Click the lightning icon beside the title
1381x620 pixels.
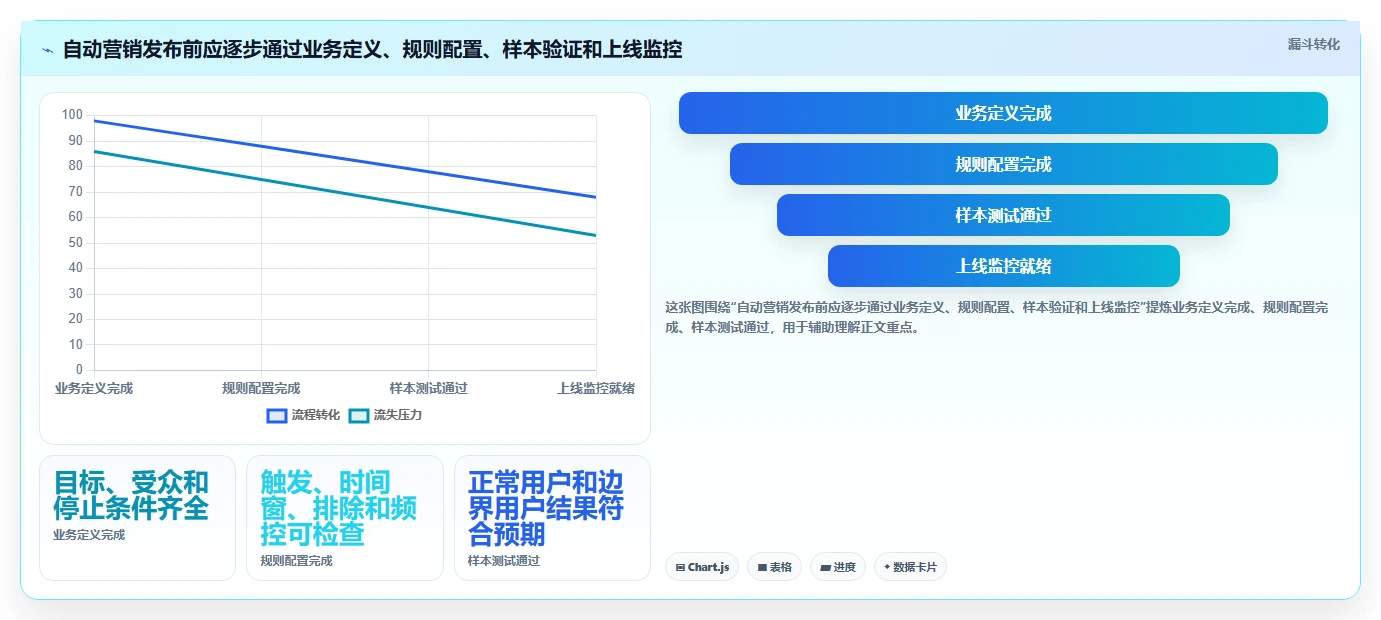click(47, 49)
